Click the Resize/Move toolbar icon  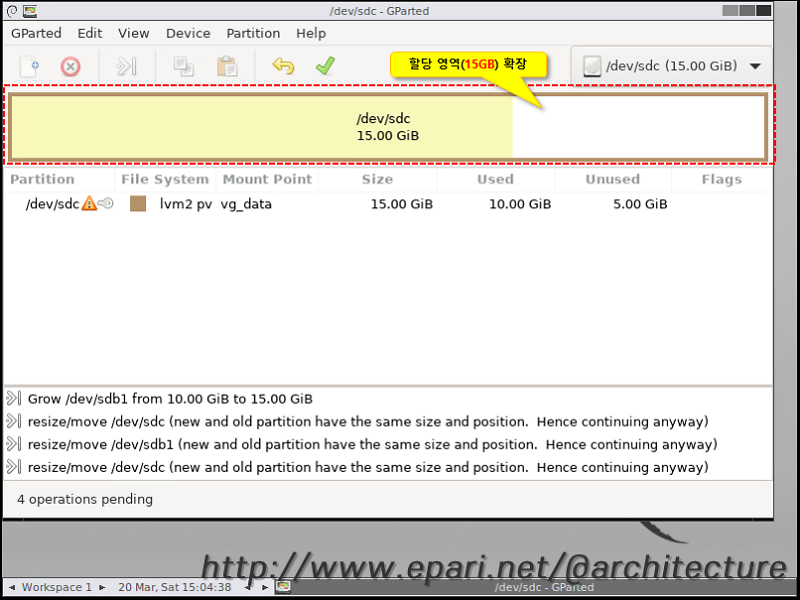pyautogui.click(x=126, y=66)
